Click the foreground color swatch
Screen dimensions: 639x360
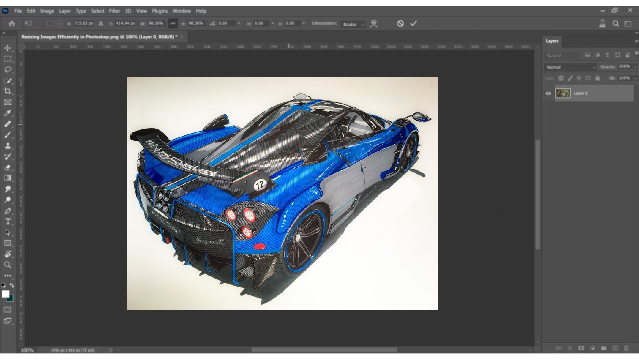click(5, 294)
